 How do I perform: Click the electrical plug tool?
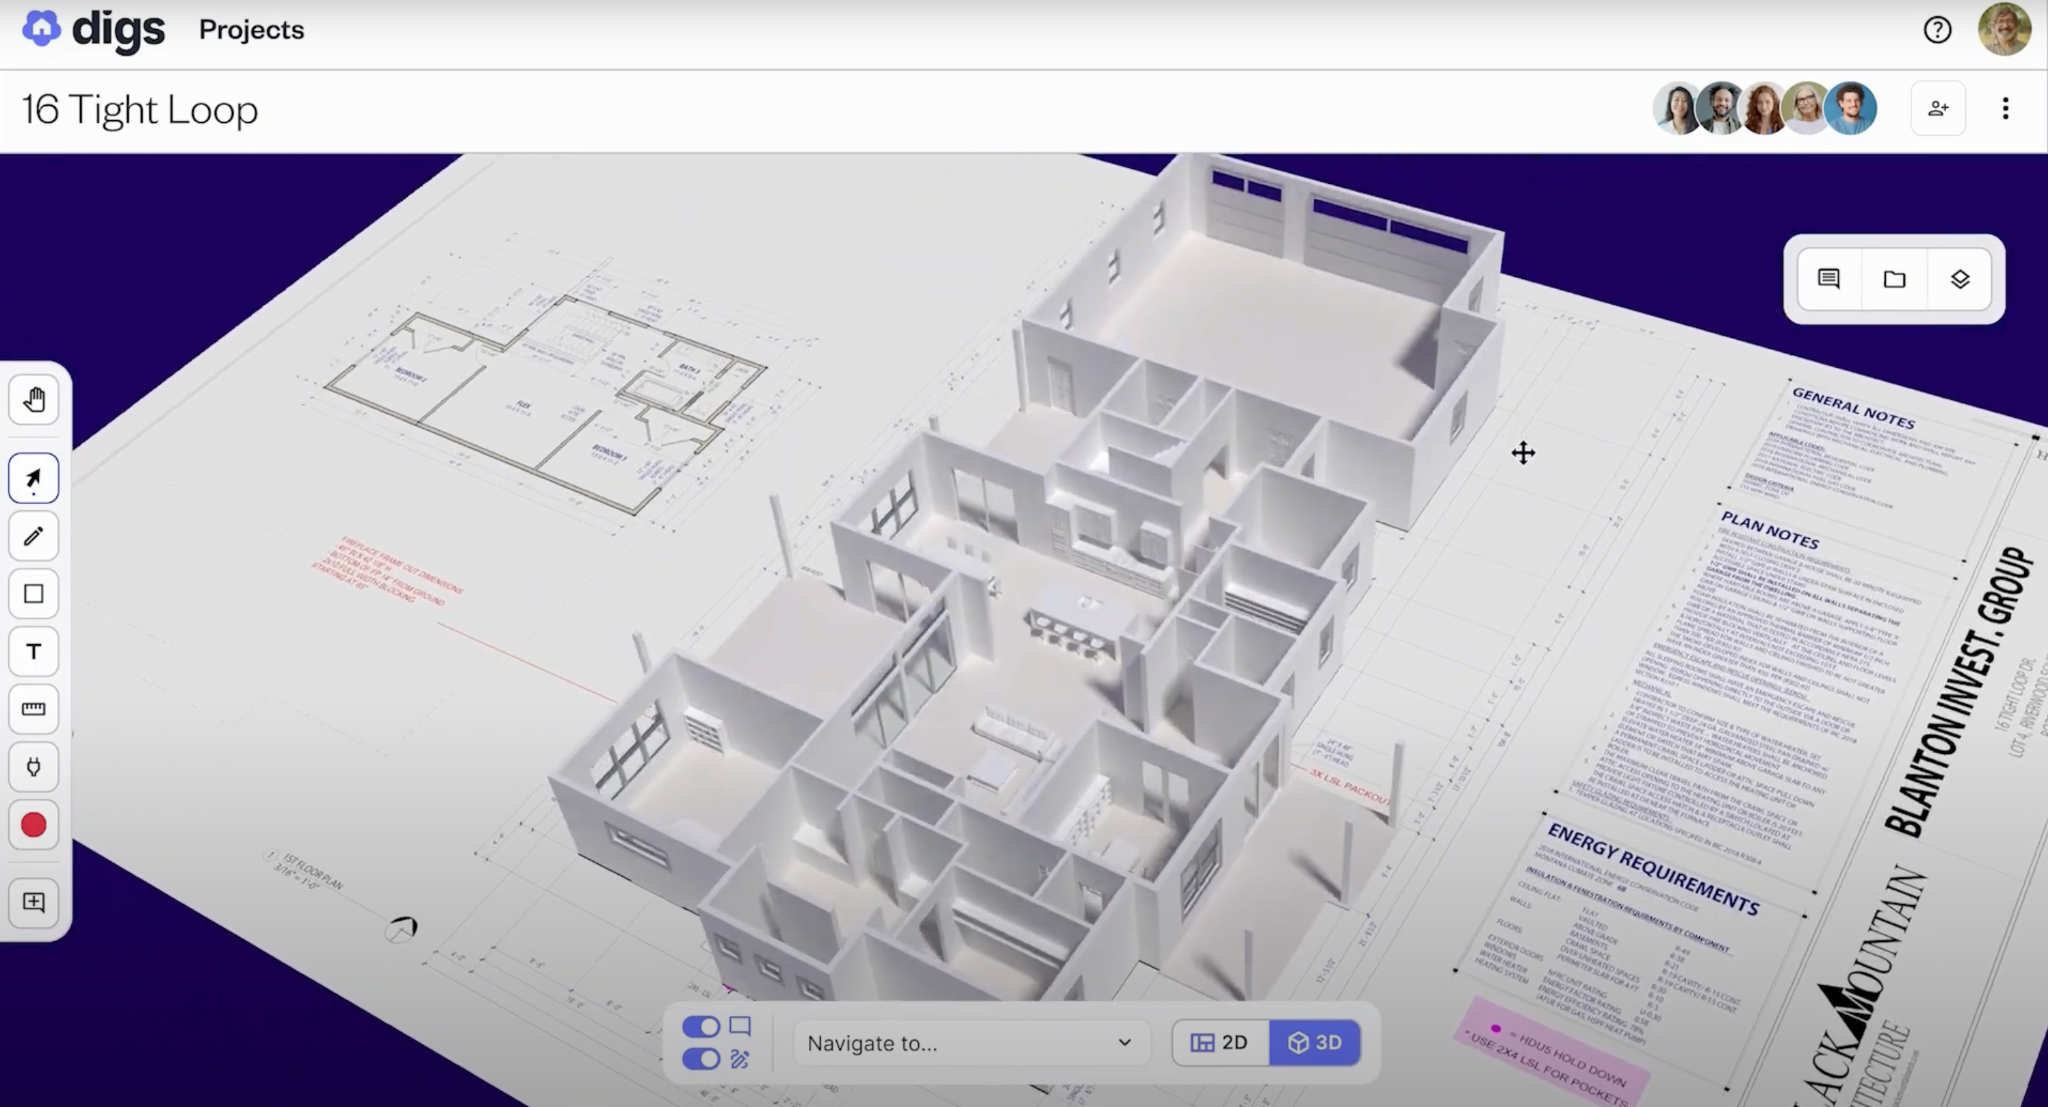point(34,767)
